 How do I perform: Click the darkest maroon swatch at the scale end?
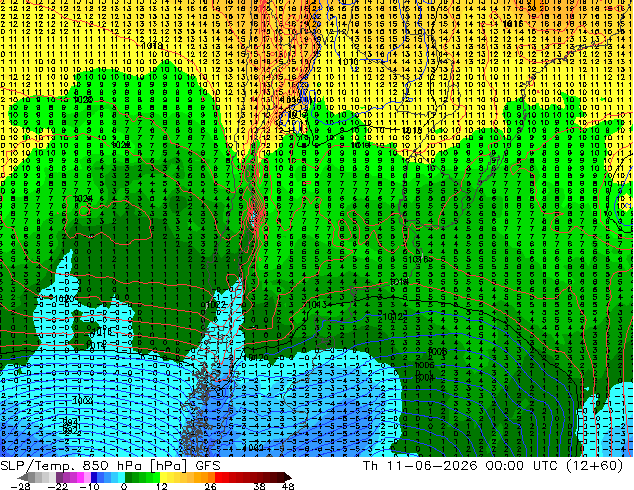288,477
